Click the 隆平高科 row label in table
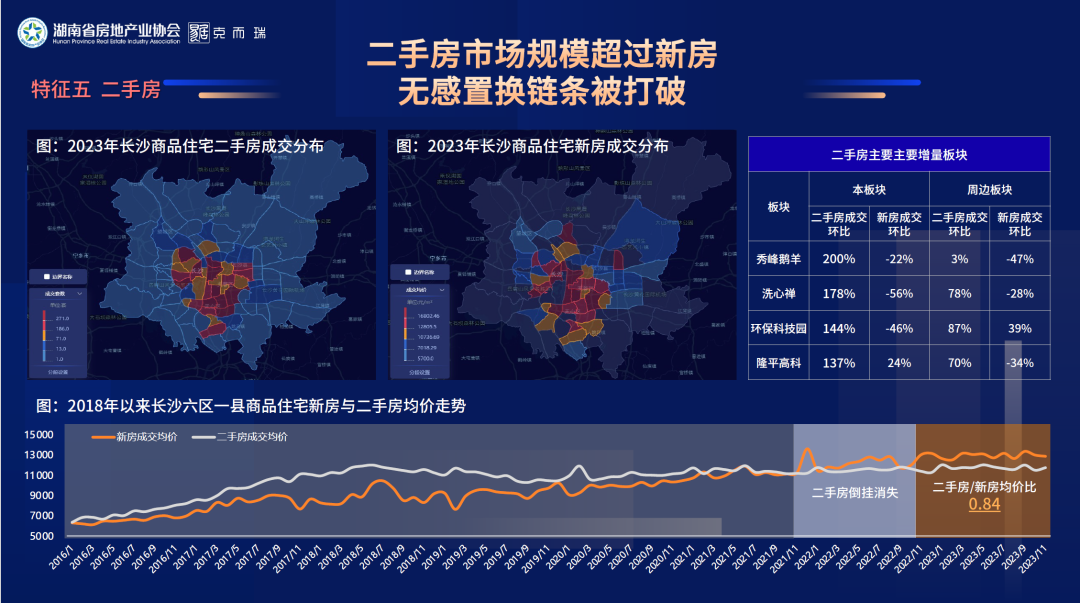 point(778,362)
